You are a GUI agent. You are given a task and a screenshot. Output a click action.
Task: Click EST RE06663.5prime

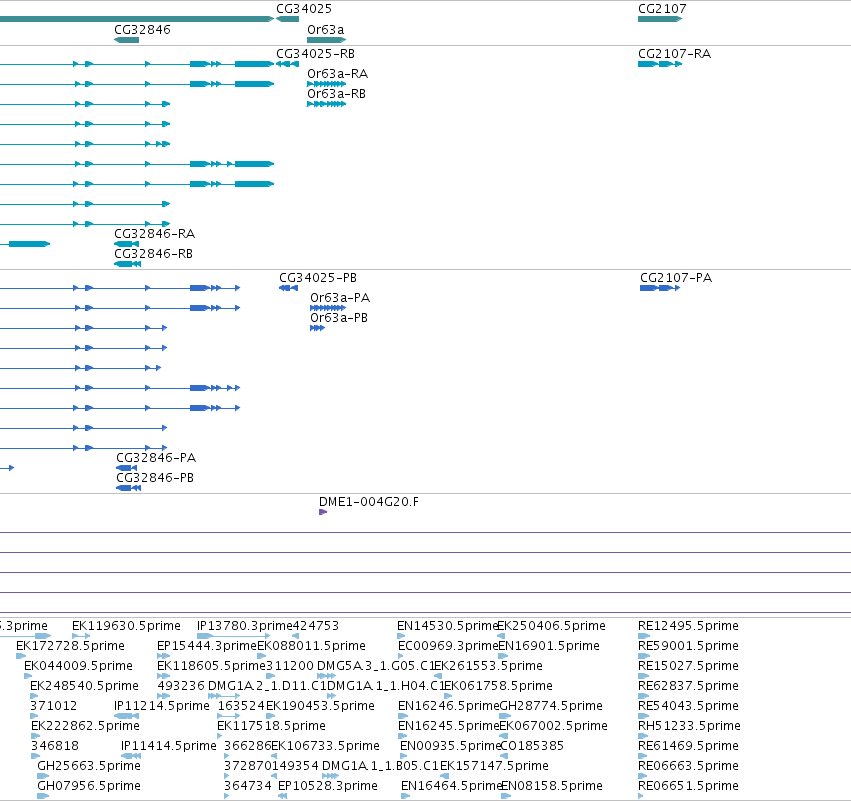click(688, 766)
